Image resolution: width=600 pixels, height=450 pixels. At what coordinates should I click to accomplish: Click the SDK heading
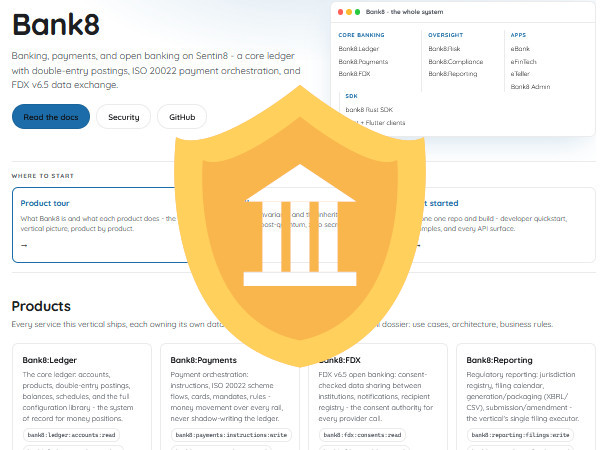(x=351, y=96)
